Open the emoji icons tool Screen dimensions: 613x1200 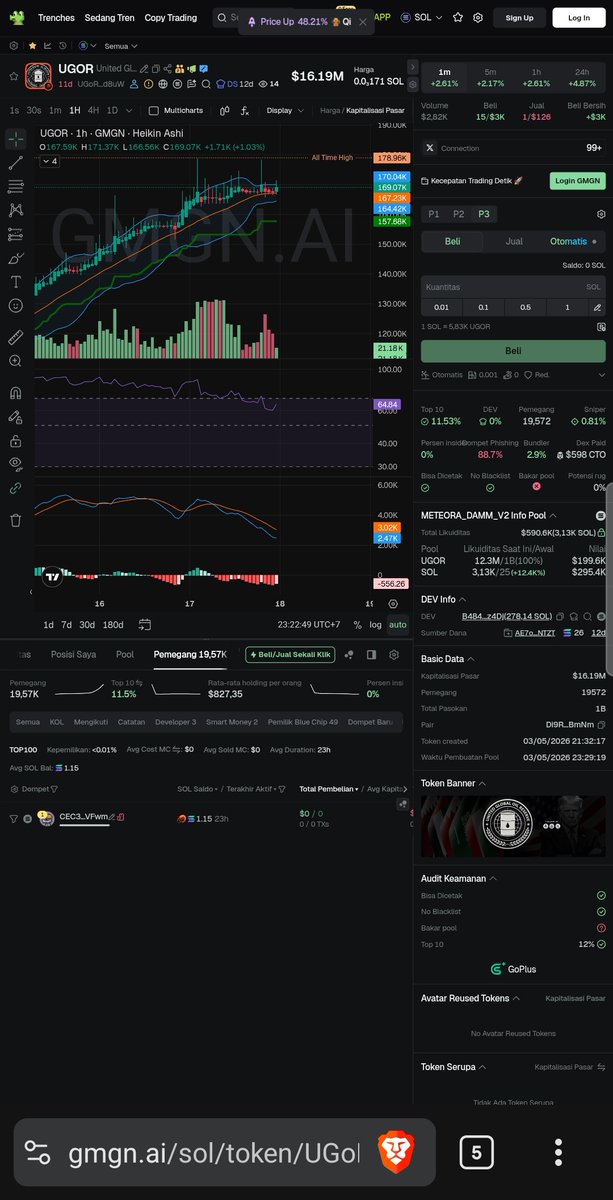click(15, 306)
